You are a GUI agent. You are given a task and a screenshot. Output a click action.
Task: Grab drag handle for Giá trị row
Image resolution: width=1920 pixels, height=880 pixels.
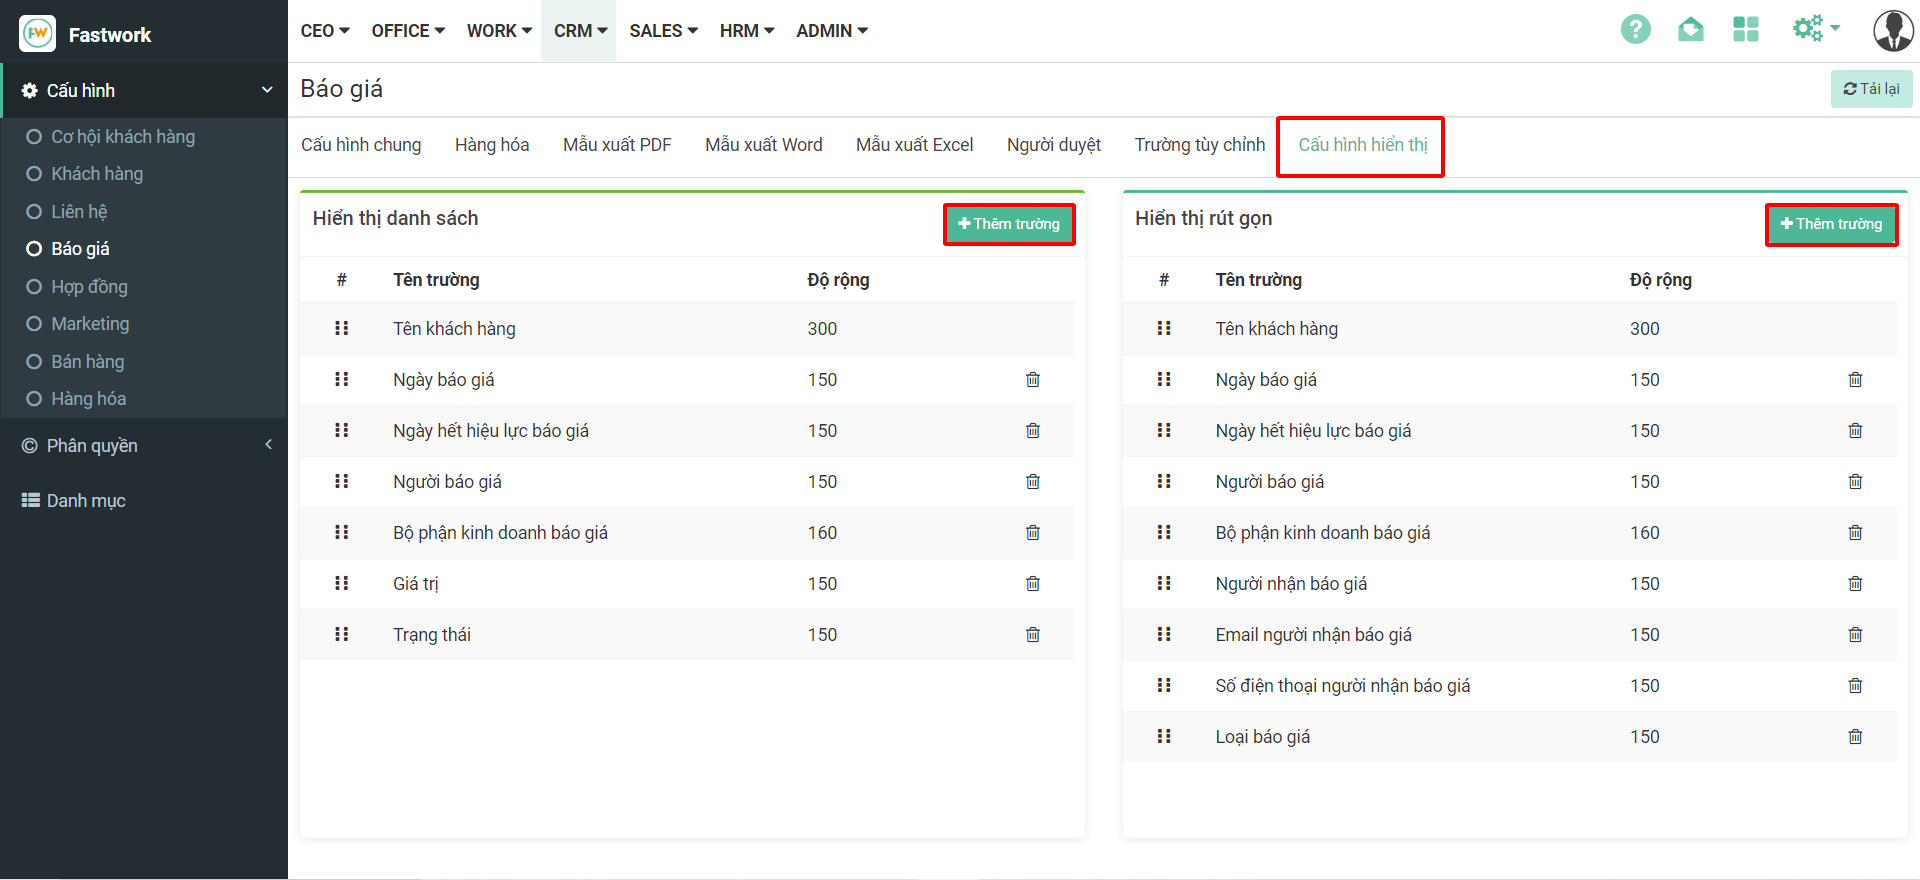(341, 584)
